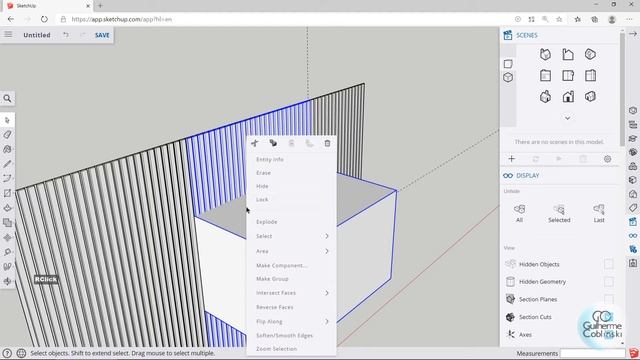Open the Instructor graduation cap panel

click(x=633, y=138)
